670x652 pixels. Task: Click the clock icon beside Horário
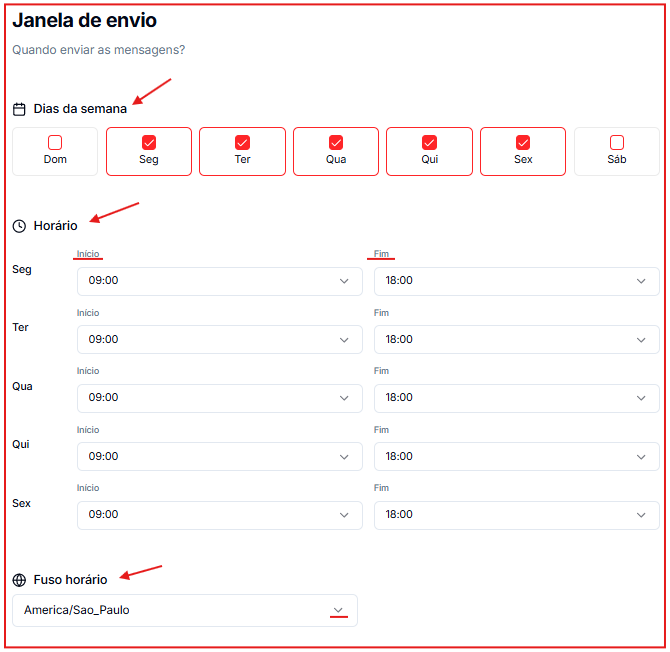click(x=19, y=226)
